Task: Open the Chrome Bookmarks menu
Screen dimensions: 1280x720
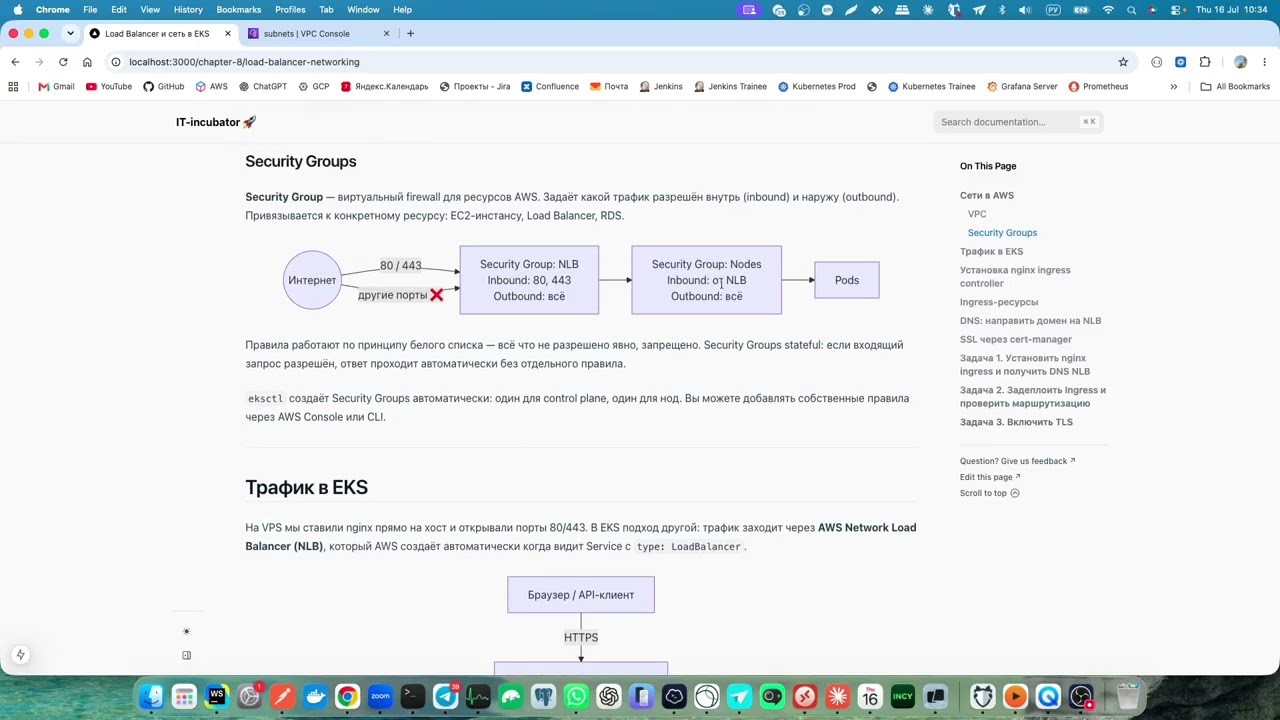Action: (238, 10)
